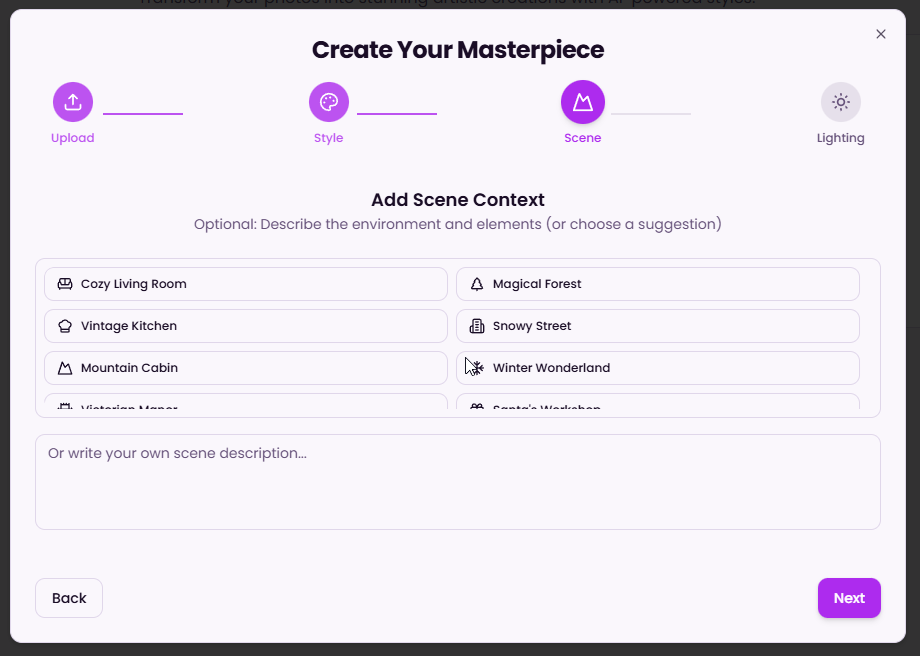Viewport: 920px width, 656px height.
Task: Switch to the Style step label
Action: point(328,138)
